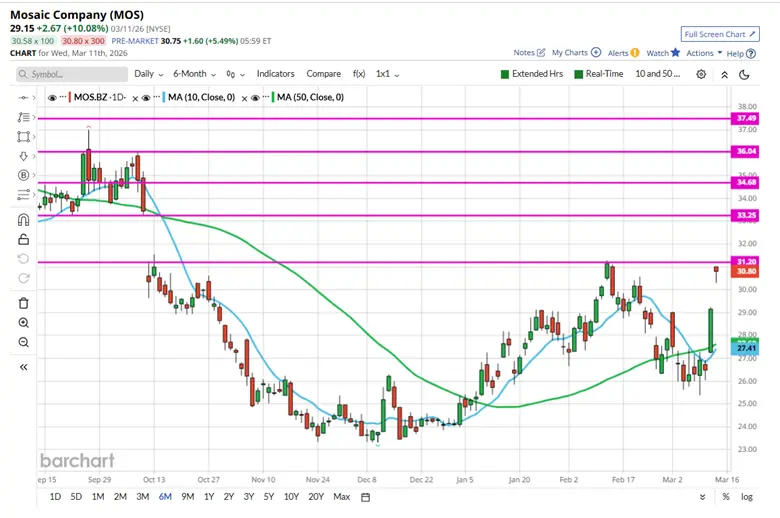Open the My Charts link

575,53
